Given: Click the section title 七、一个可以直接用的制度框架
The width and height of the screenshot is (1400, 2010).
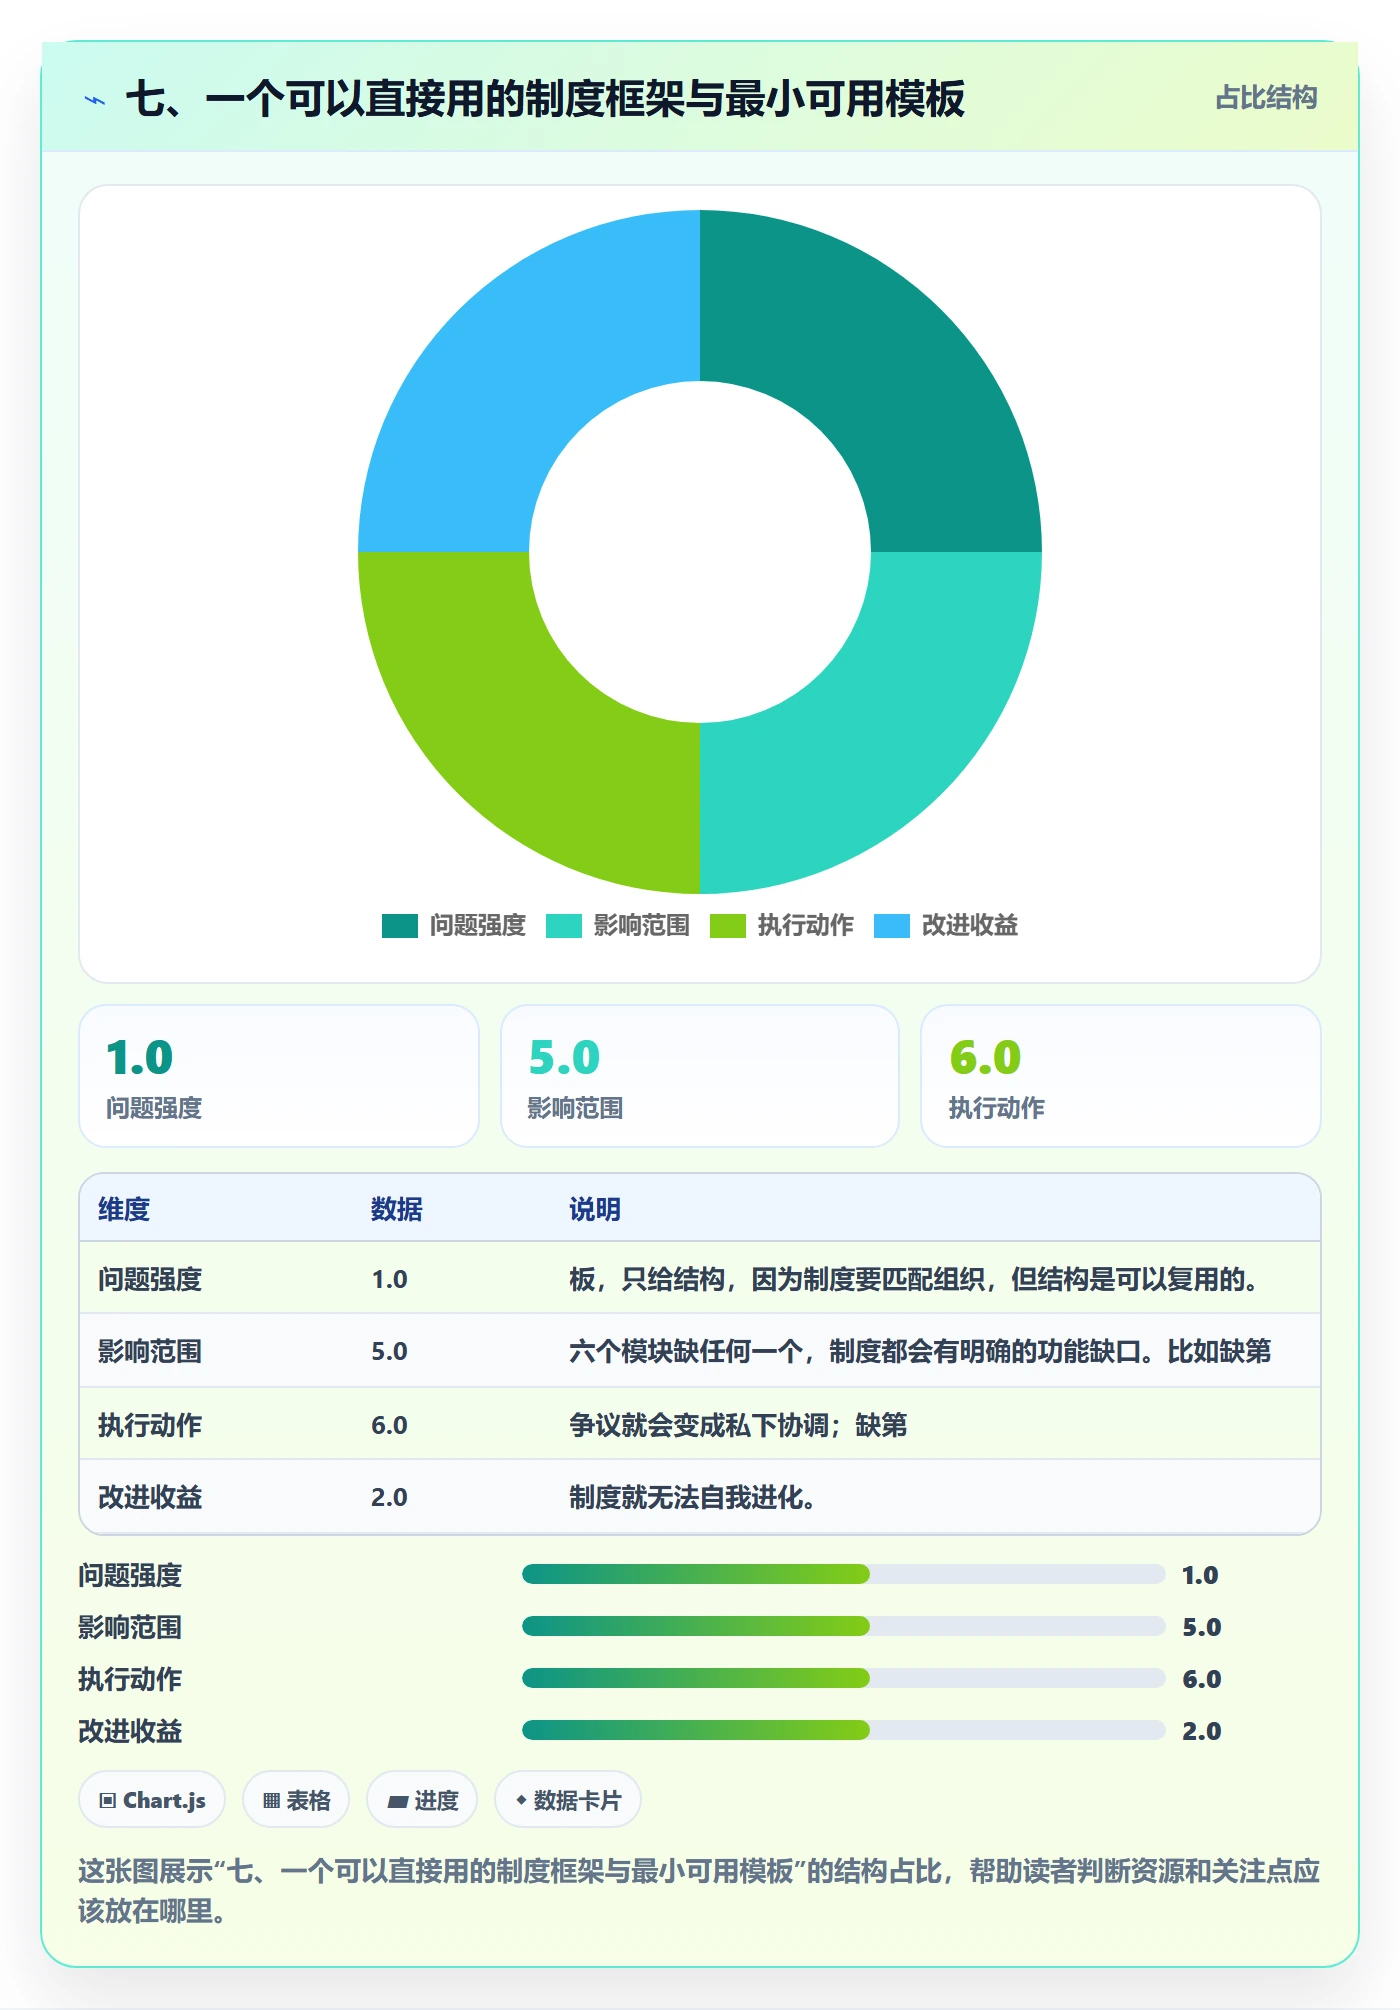Looking at the screenshot, I should point(545,99).
